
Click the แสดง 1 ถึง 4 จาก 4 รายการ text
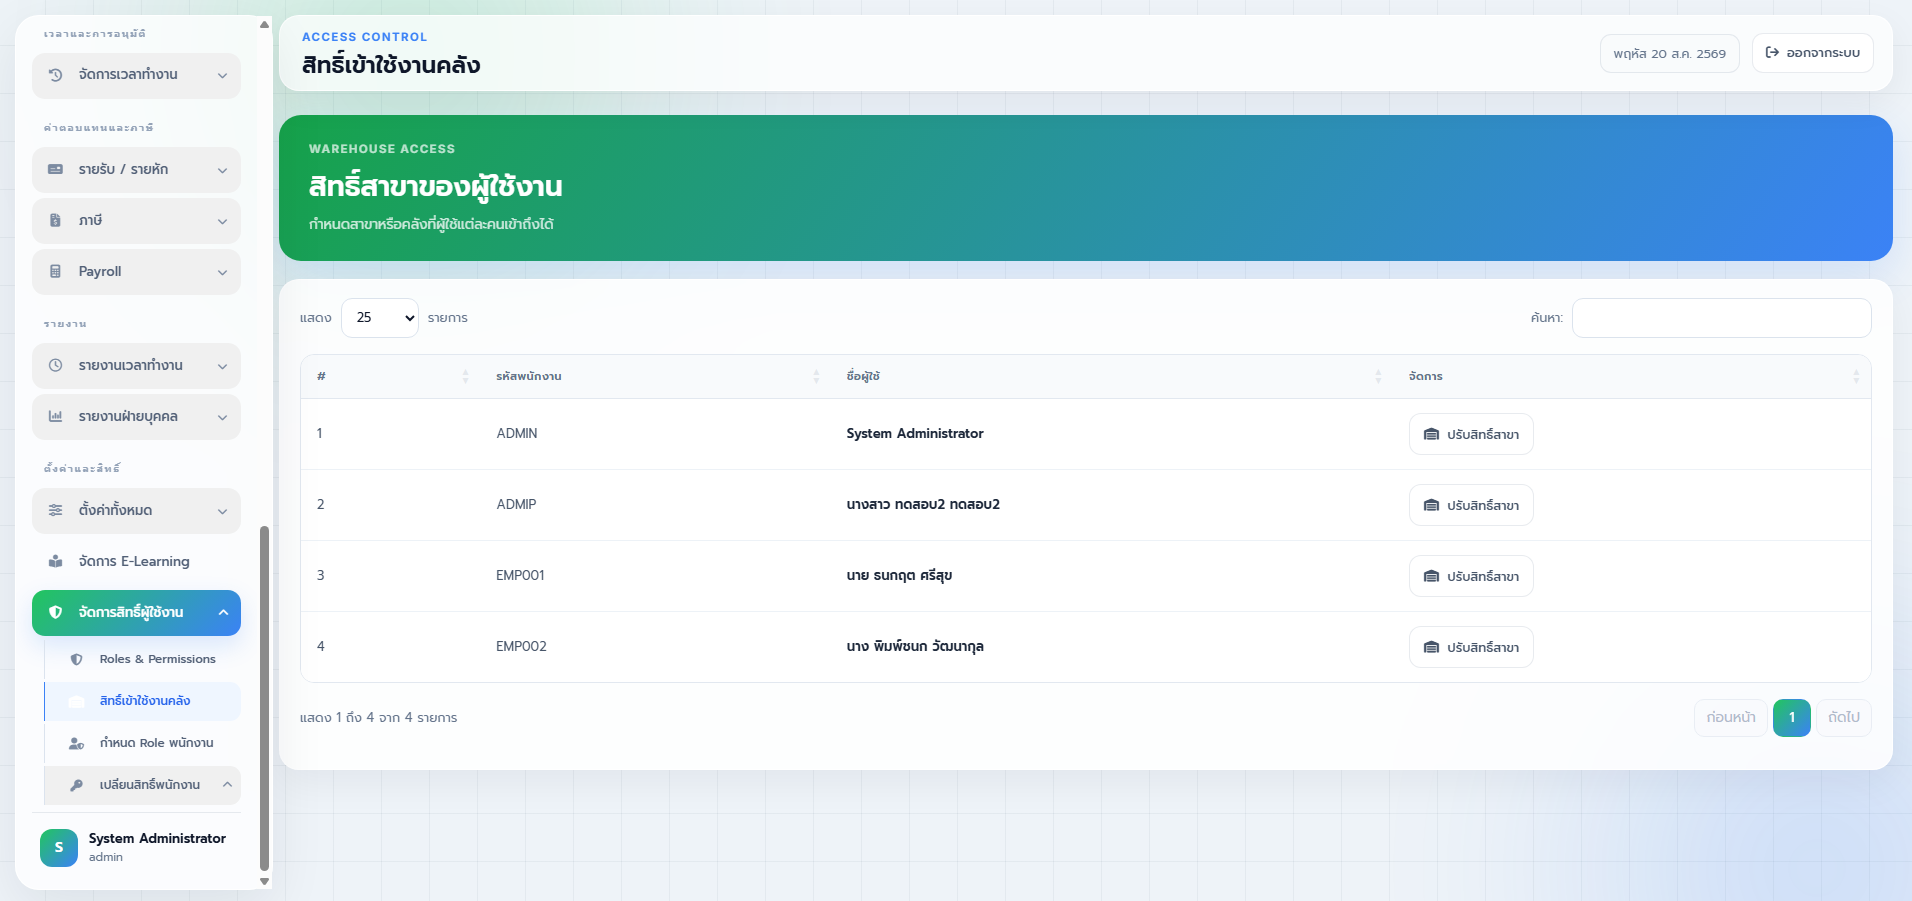pyautogui.click(x=379, y=718)
